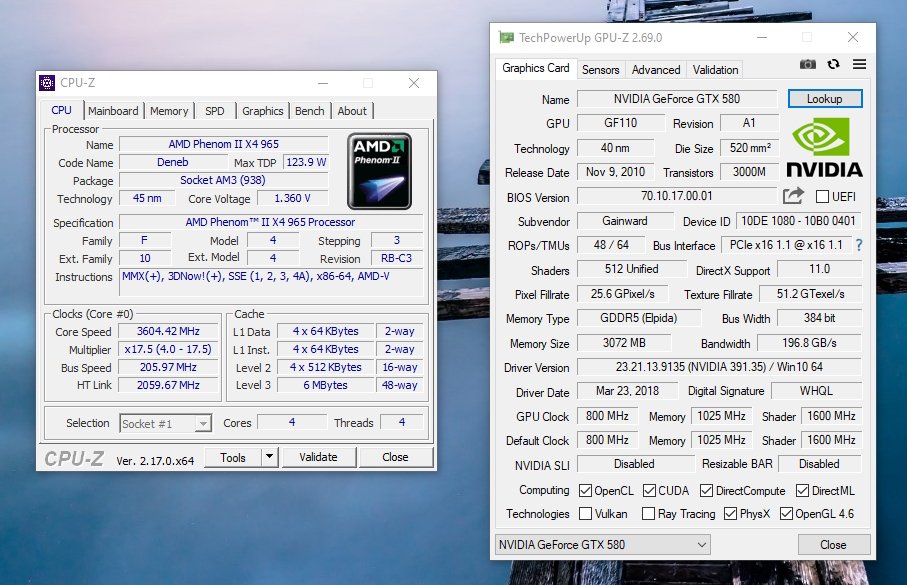Toggle the PhysX checkbox
The height and width of the screenshot is (585, 907).
pos(731,514)
